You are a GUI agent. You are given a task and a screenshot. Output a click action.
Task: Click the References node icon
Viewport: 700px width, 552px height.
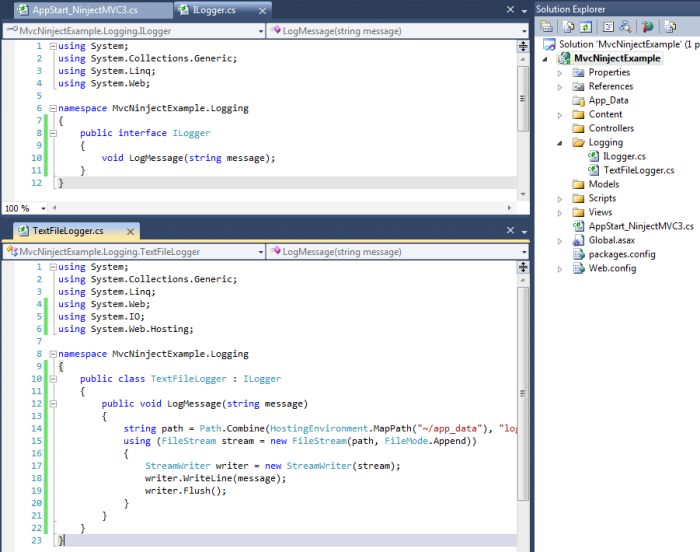pos(579,86)
